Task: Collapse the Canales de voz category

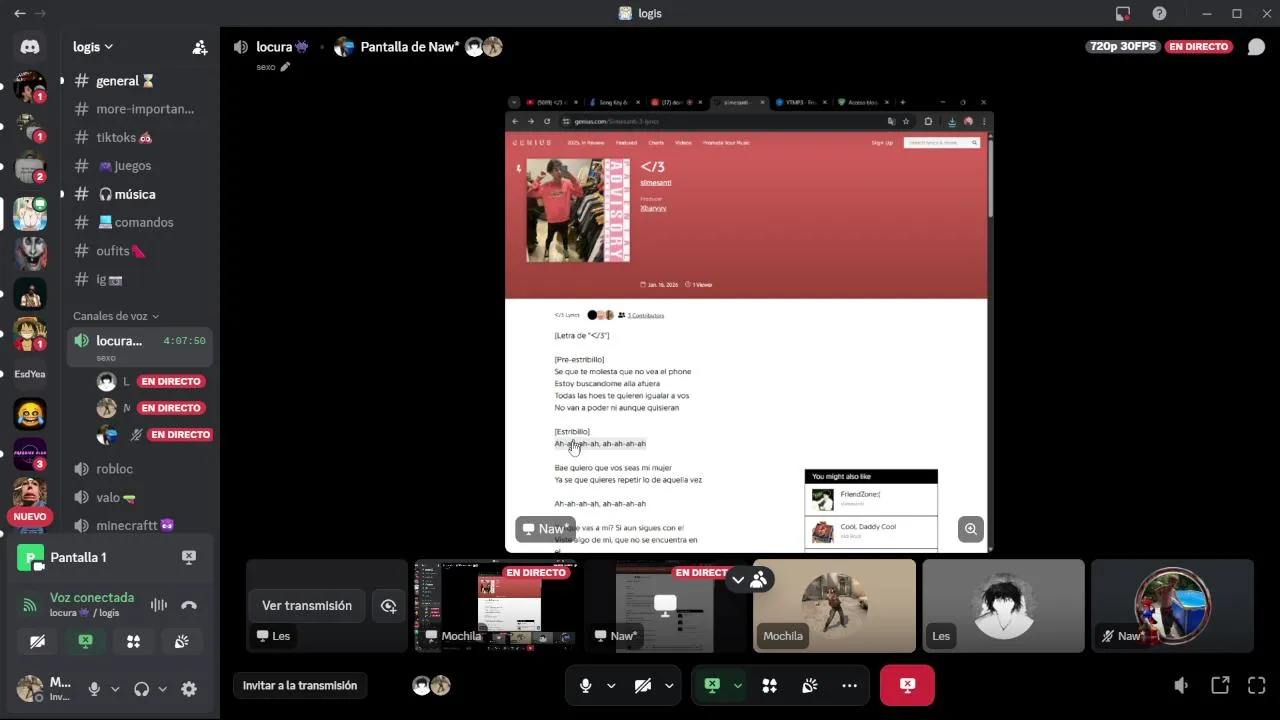Action: [116, 316]
